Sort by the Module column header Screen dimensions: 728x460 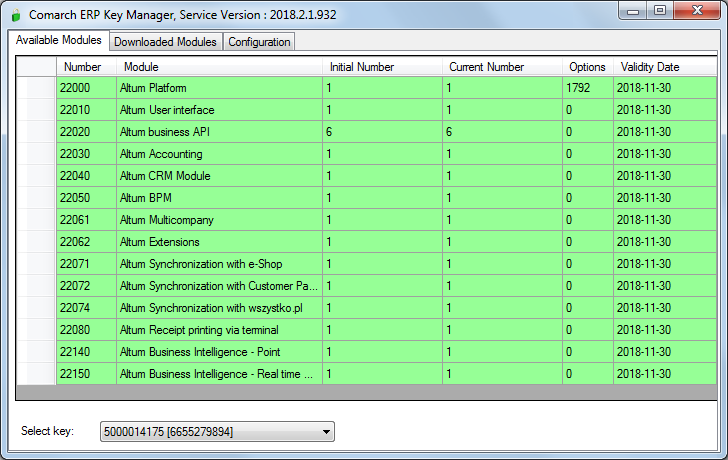219,67
